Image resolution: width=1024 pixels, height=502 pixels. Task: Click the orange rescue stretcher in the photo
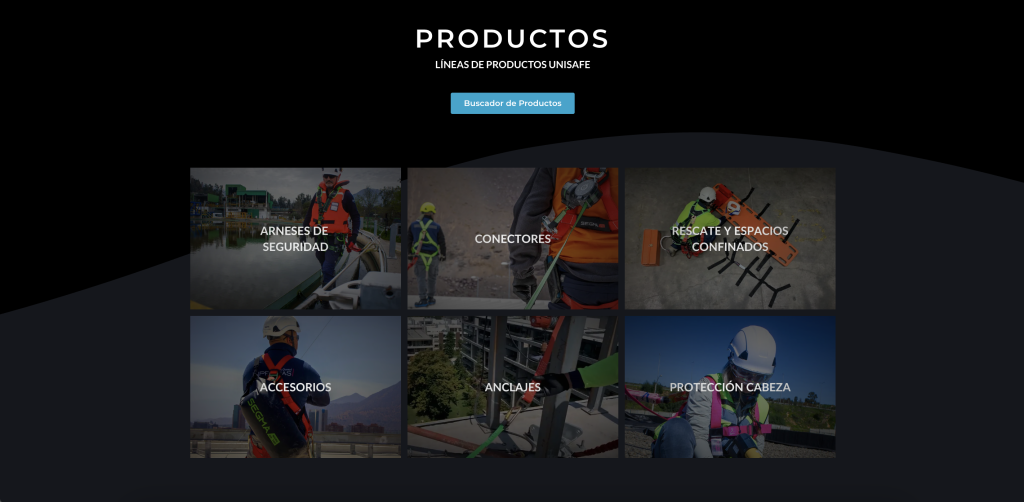(756, 223)
